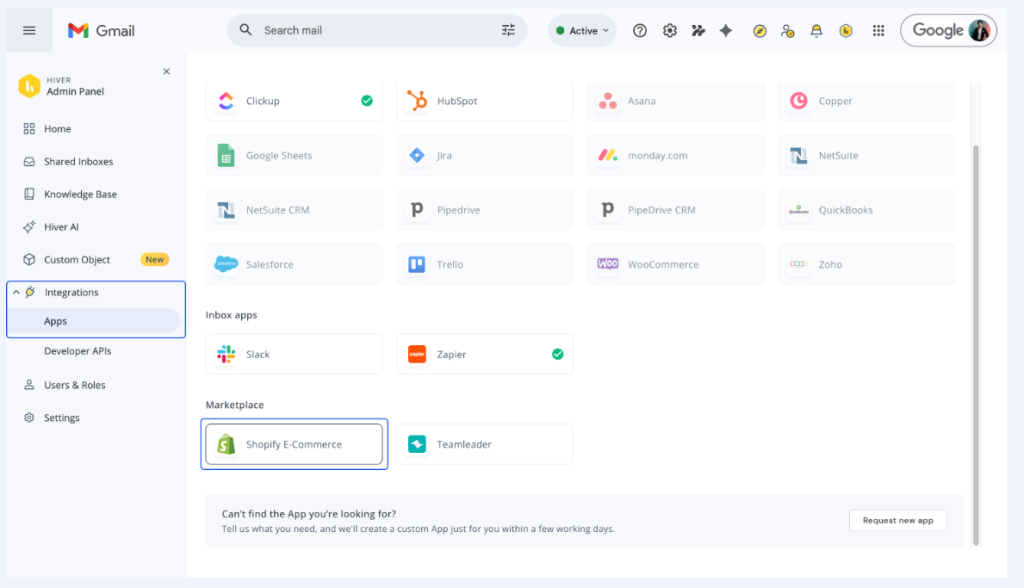Click the PipeDrive CRM logo icon
1024x588 pixels.
(608, 210)
